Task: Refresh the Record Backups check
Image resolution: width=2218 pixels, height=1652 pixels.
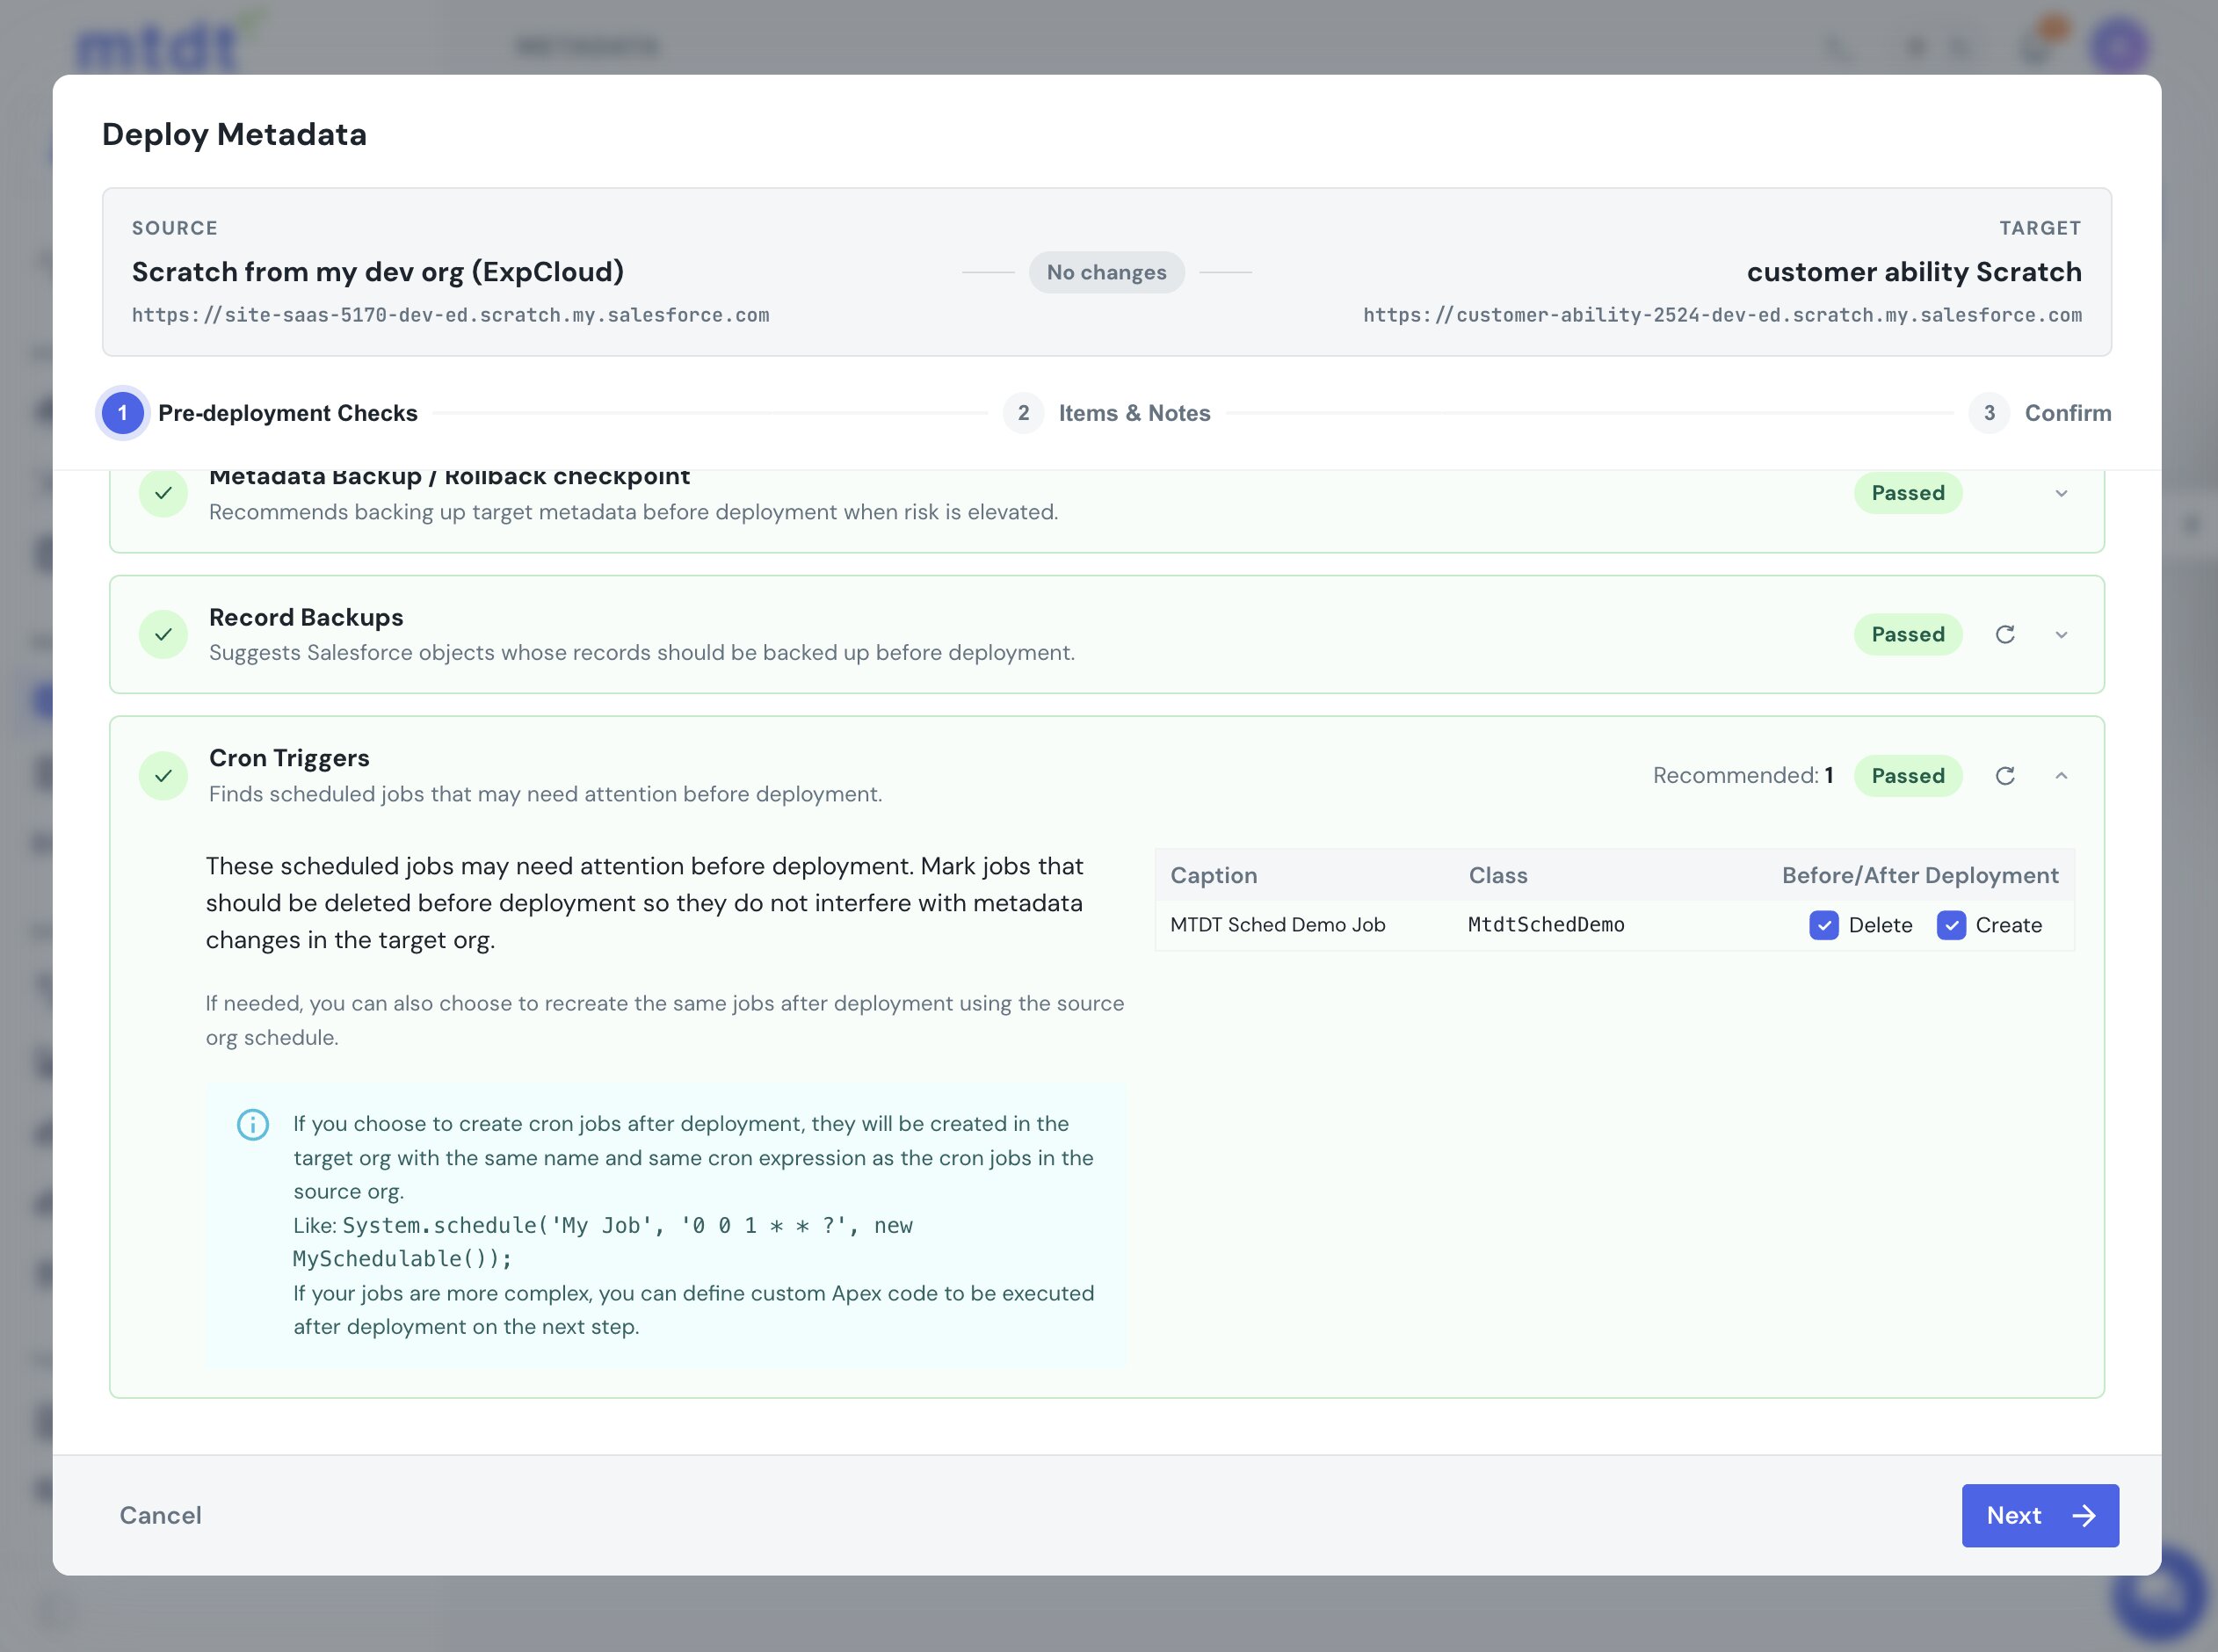Action: click(x=2004, y=634)
